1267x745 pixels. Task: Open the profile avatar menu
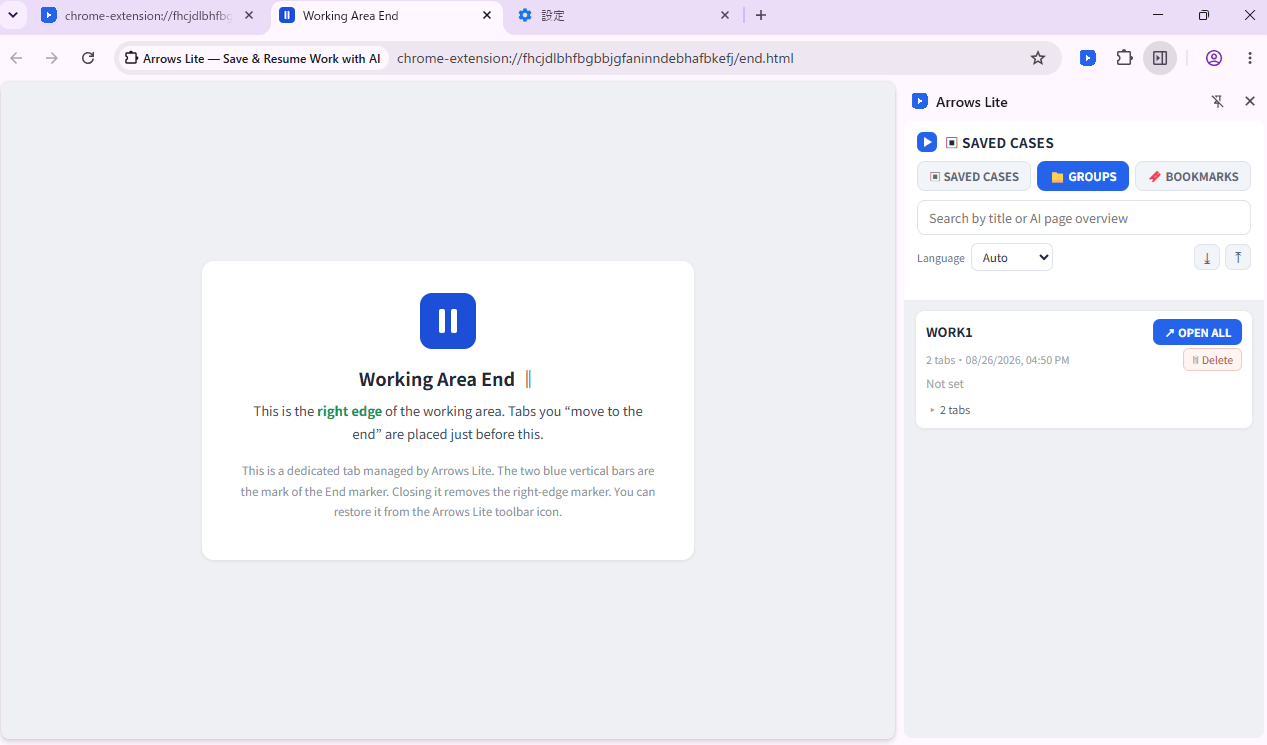(1214, 58)
